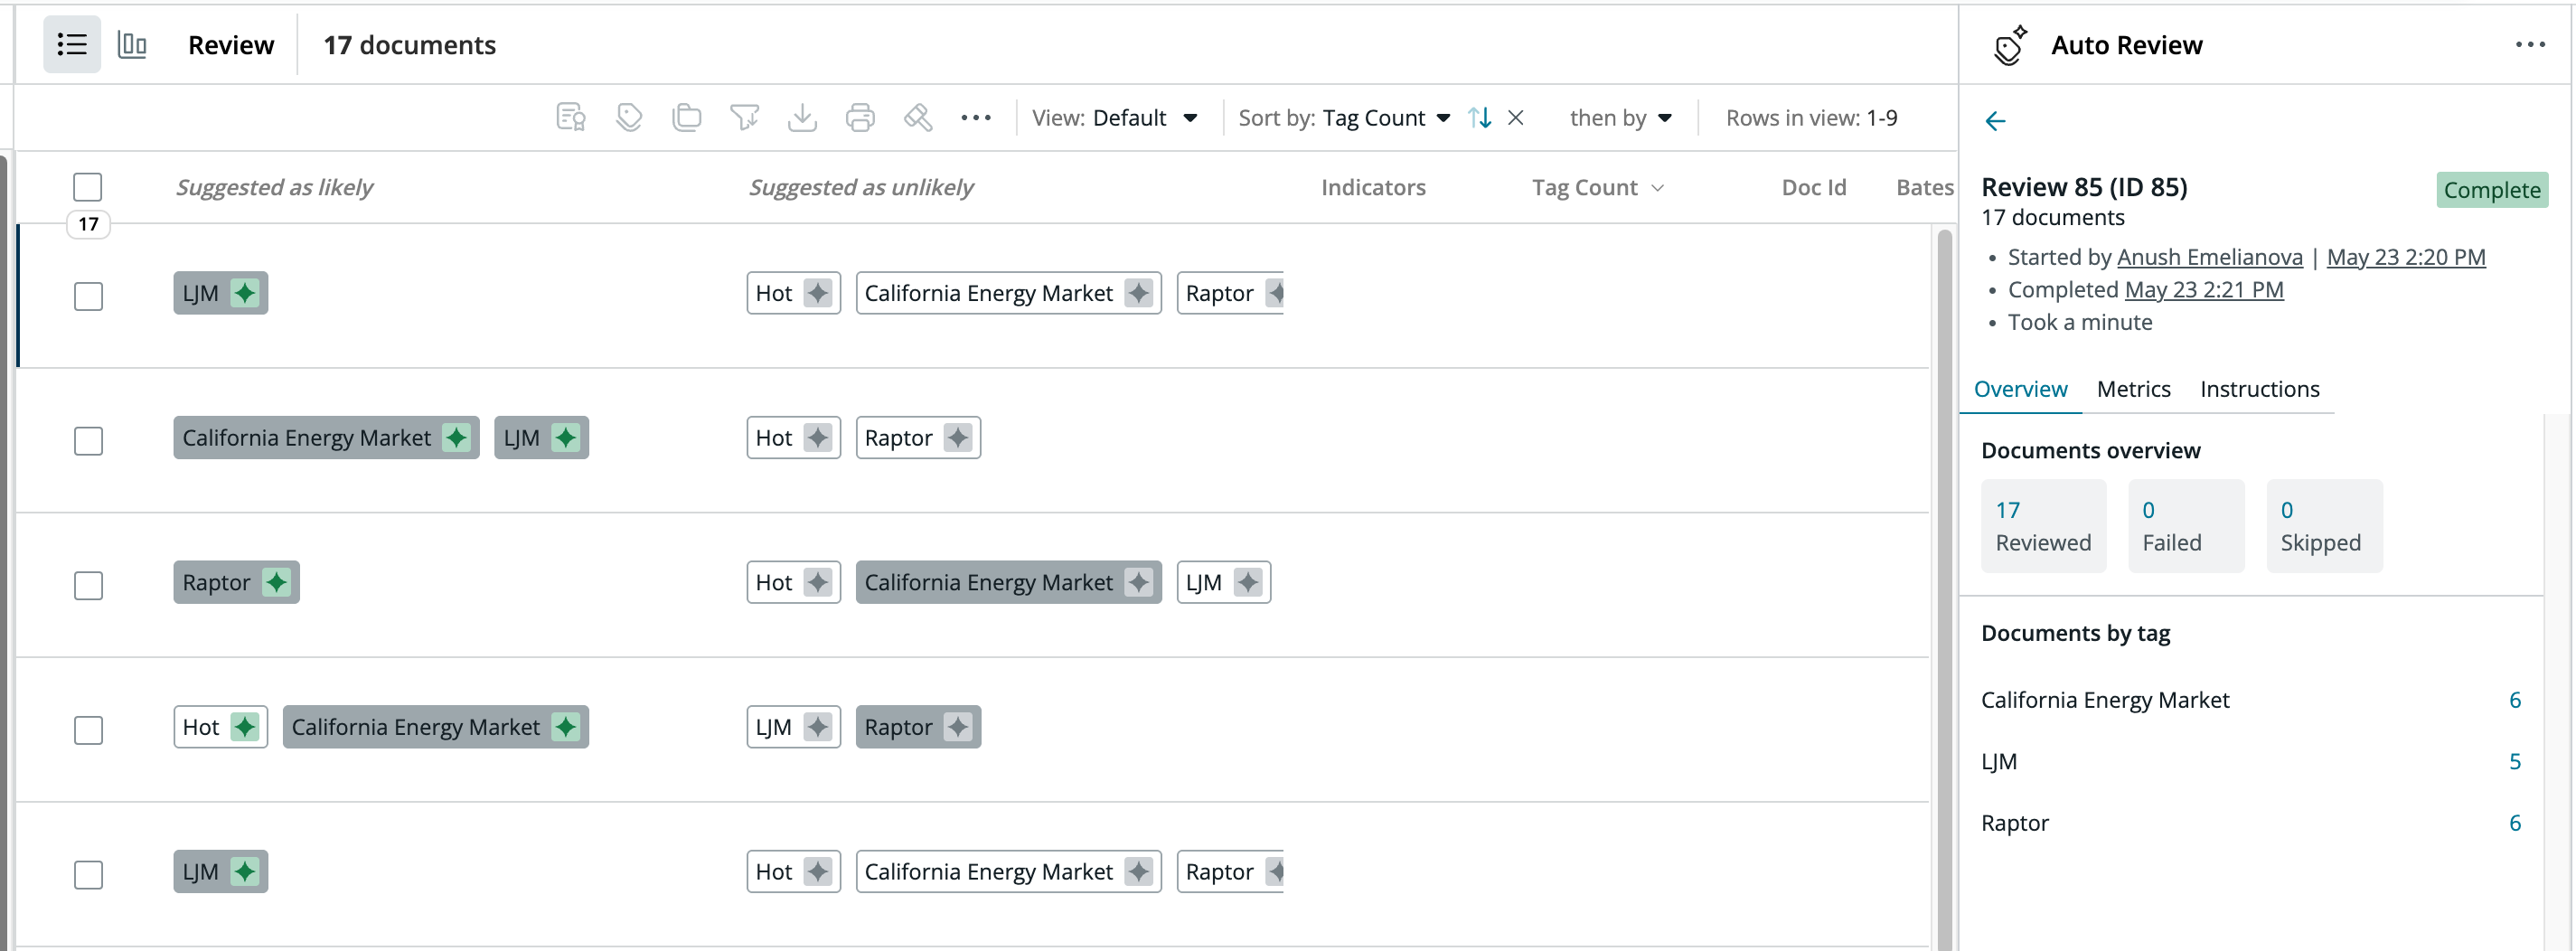Image resolution: width=2576 pixels, height=951 pixels.
Task: Open the document review certificate icon
Action: (x=571, y=118)
